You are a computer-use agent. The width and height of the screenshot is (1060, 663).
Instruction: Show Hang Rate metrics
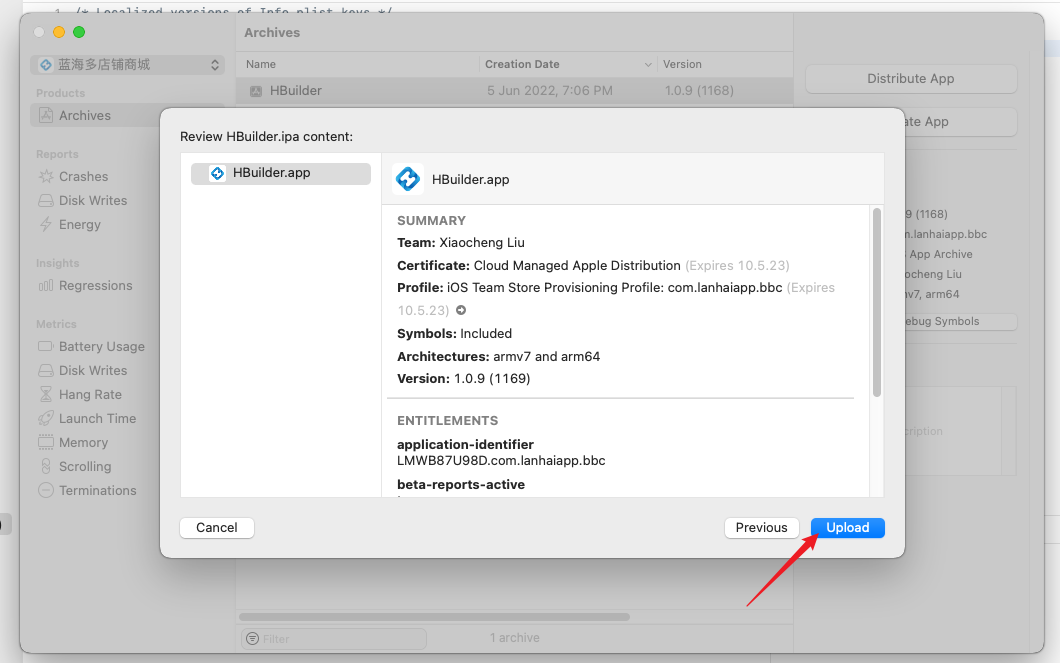(90, 395)
